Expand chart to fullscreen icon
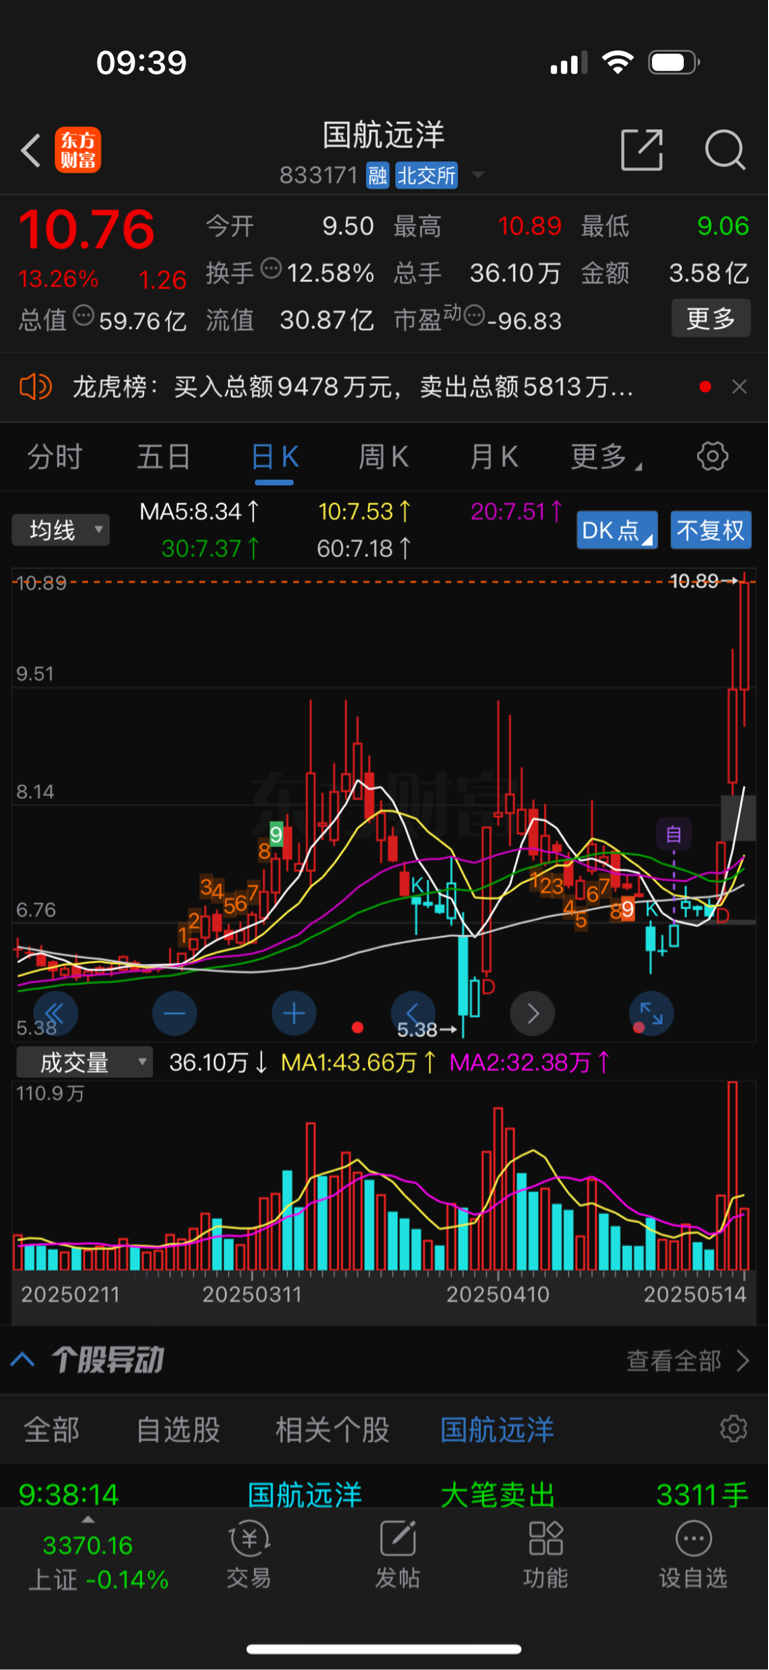The image size is (769, 1670). tap(651, 1014)
